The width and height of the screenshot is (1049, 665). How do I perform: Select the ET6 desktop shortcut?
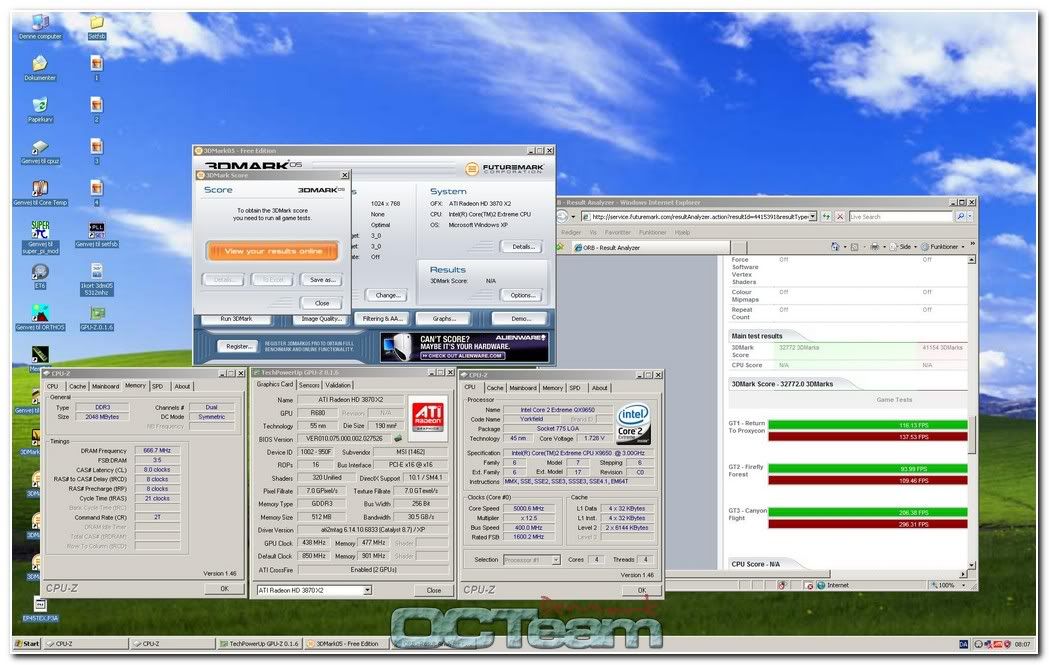40,276
